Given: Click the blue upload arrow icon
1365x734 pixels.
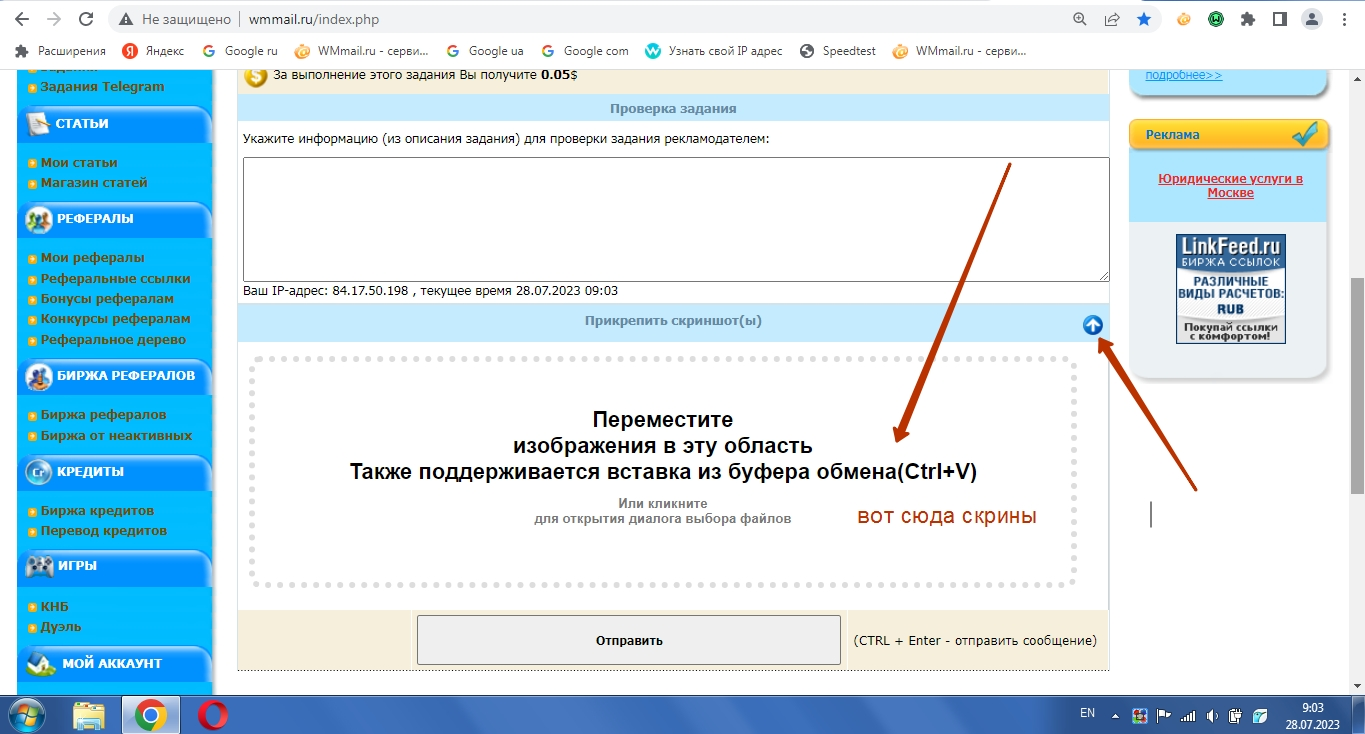Looking at the screenshot, I should (1092, 325).
